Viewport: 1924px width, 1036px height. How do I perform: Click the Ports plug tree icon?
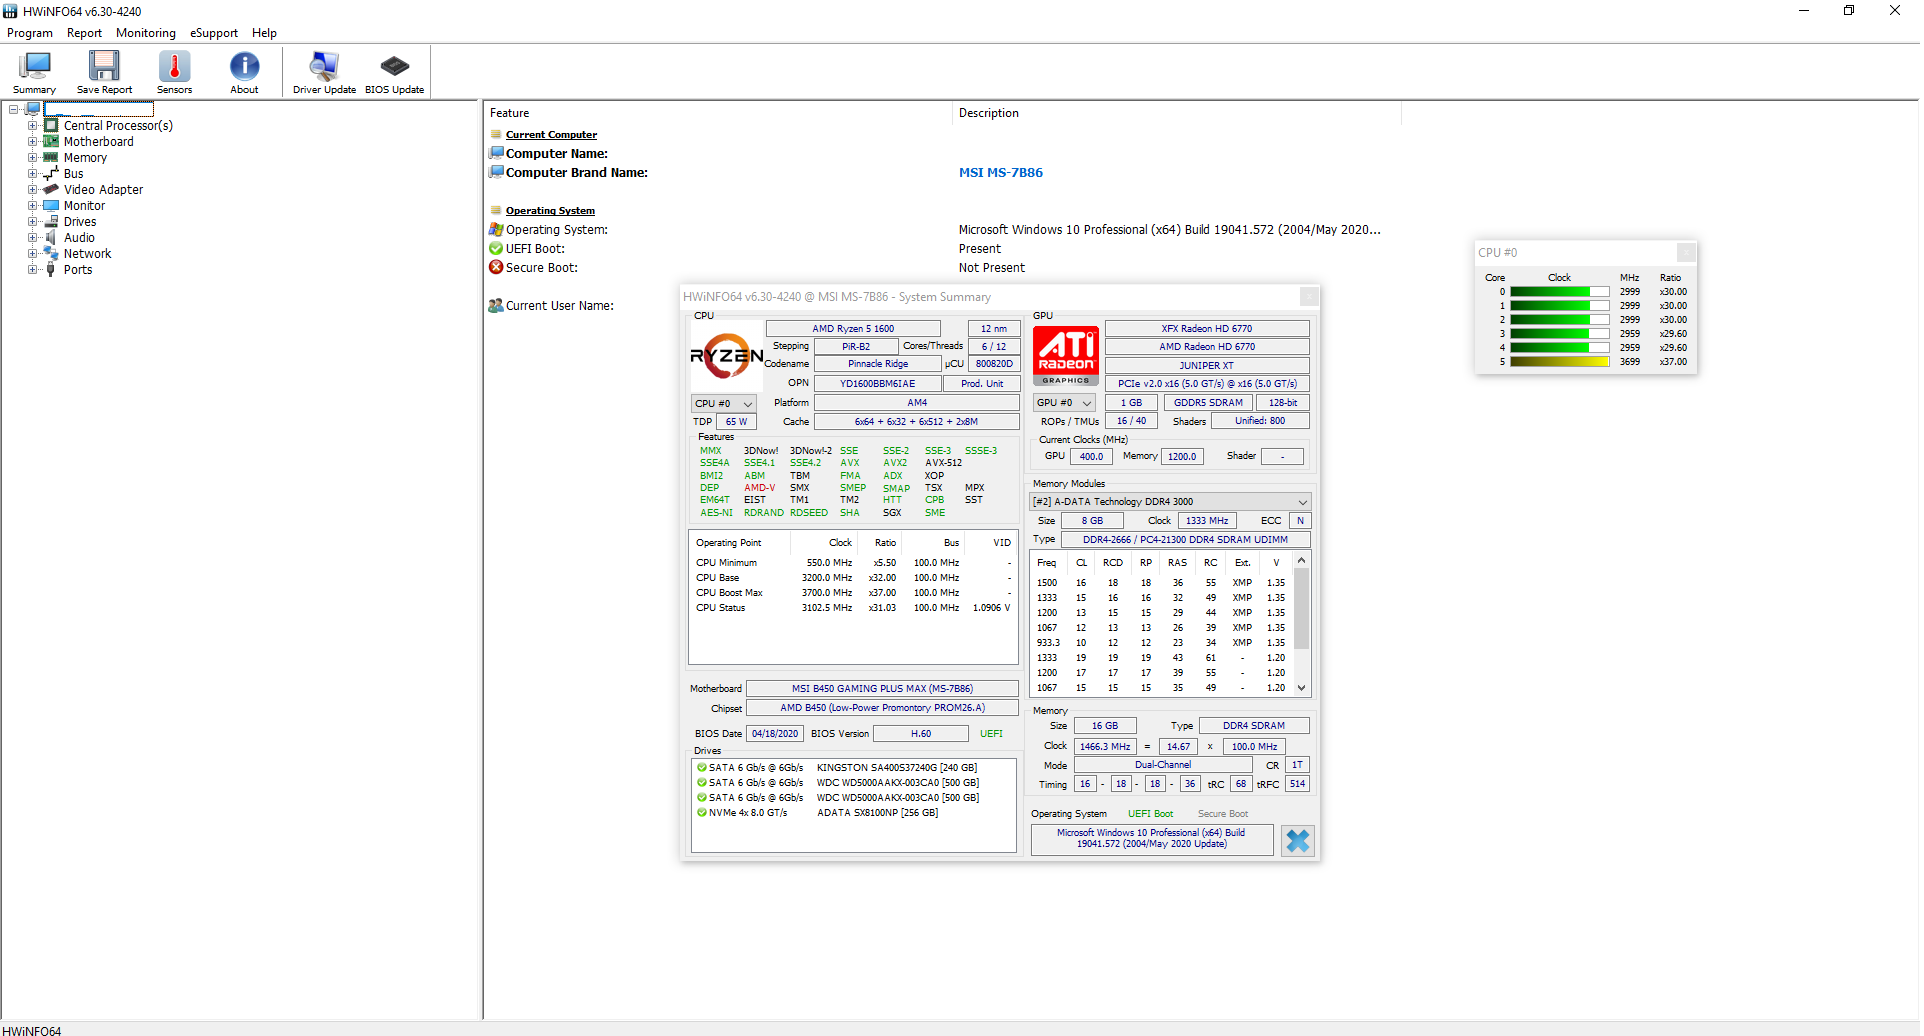pos(51,270)
